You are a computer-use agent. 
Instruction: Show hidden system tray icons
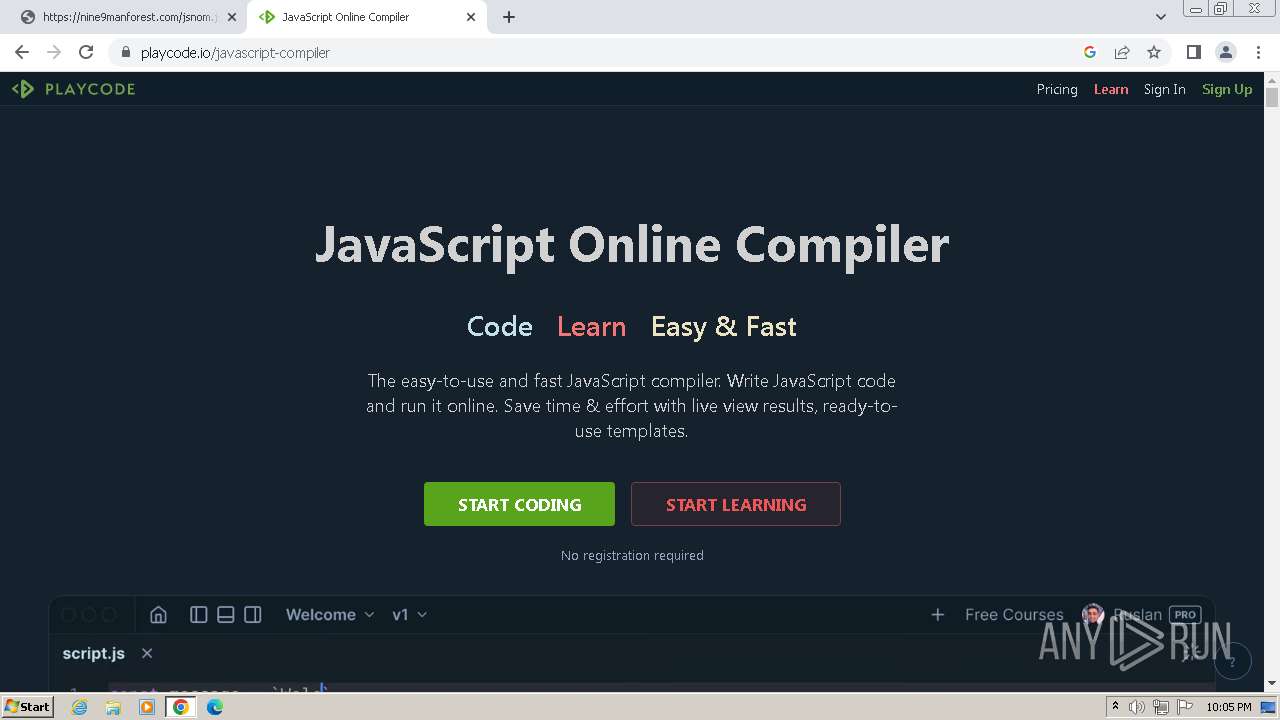[x=1115, y=707]
